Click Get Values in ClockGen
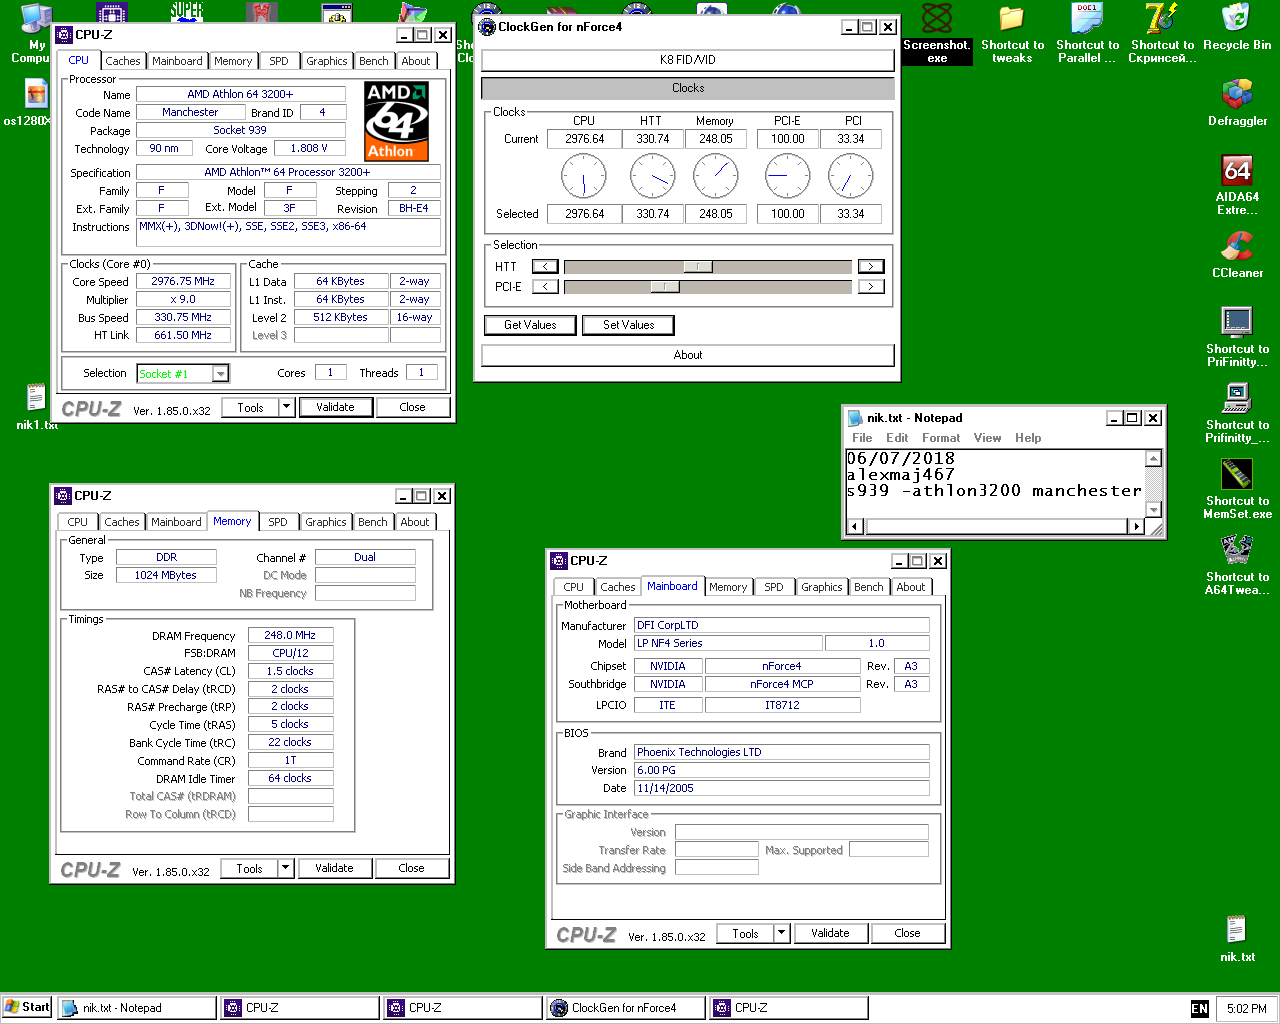This screenshot has height=1024, width=1280. pyautogui.click(x=530, y=325)
